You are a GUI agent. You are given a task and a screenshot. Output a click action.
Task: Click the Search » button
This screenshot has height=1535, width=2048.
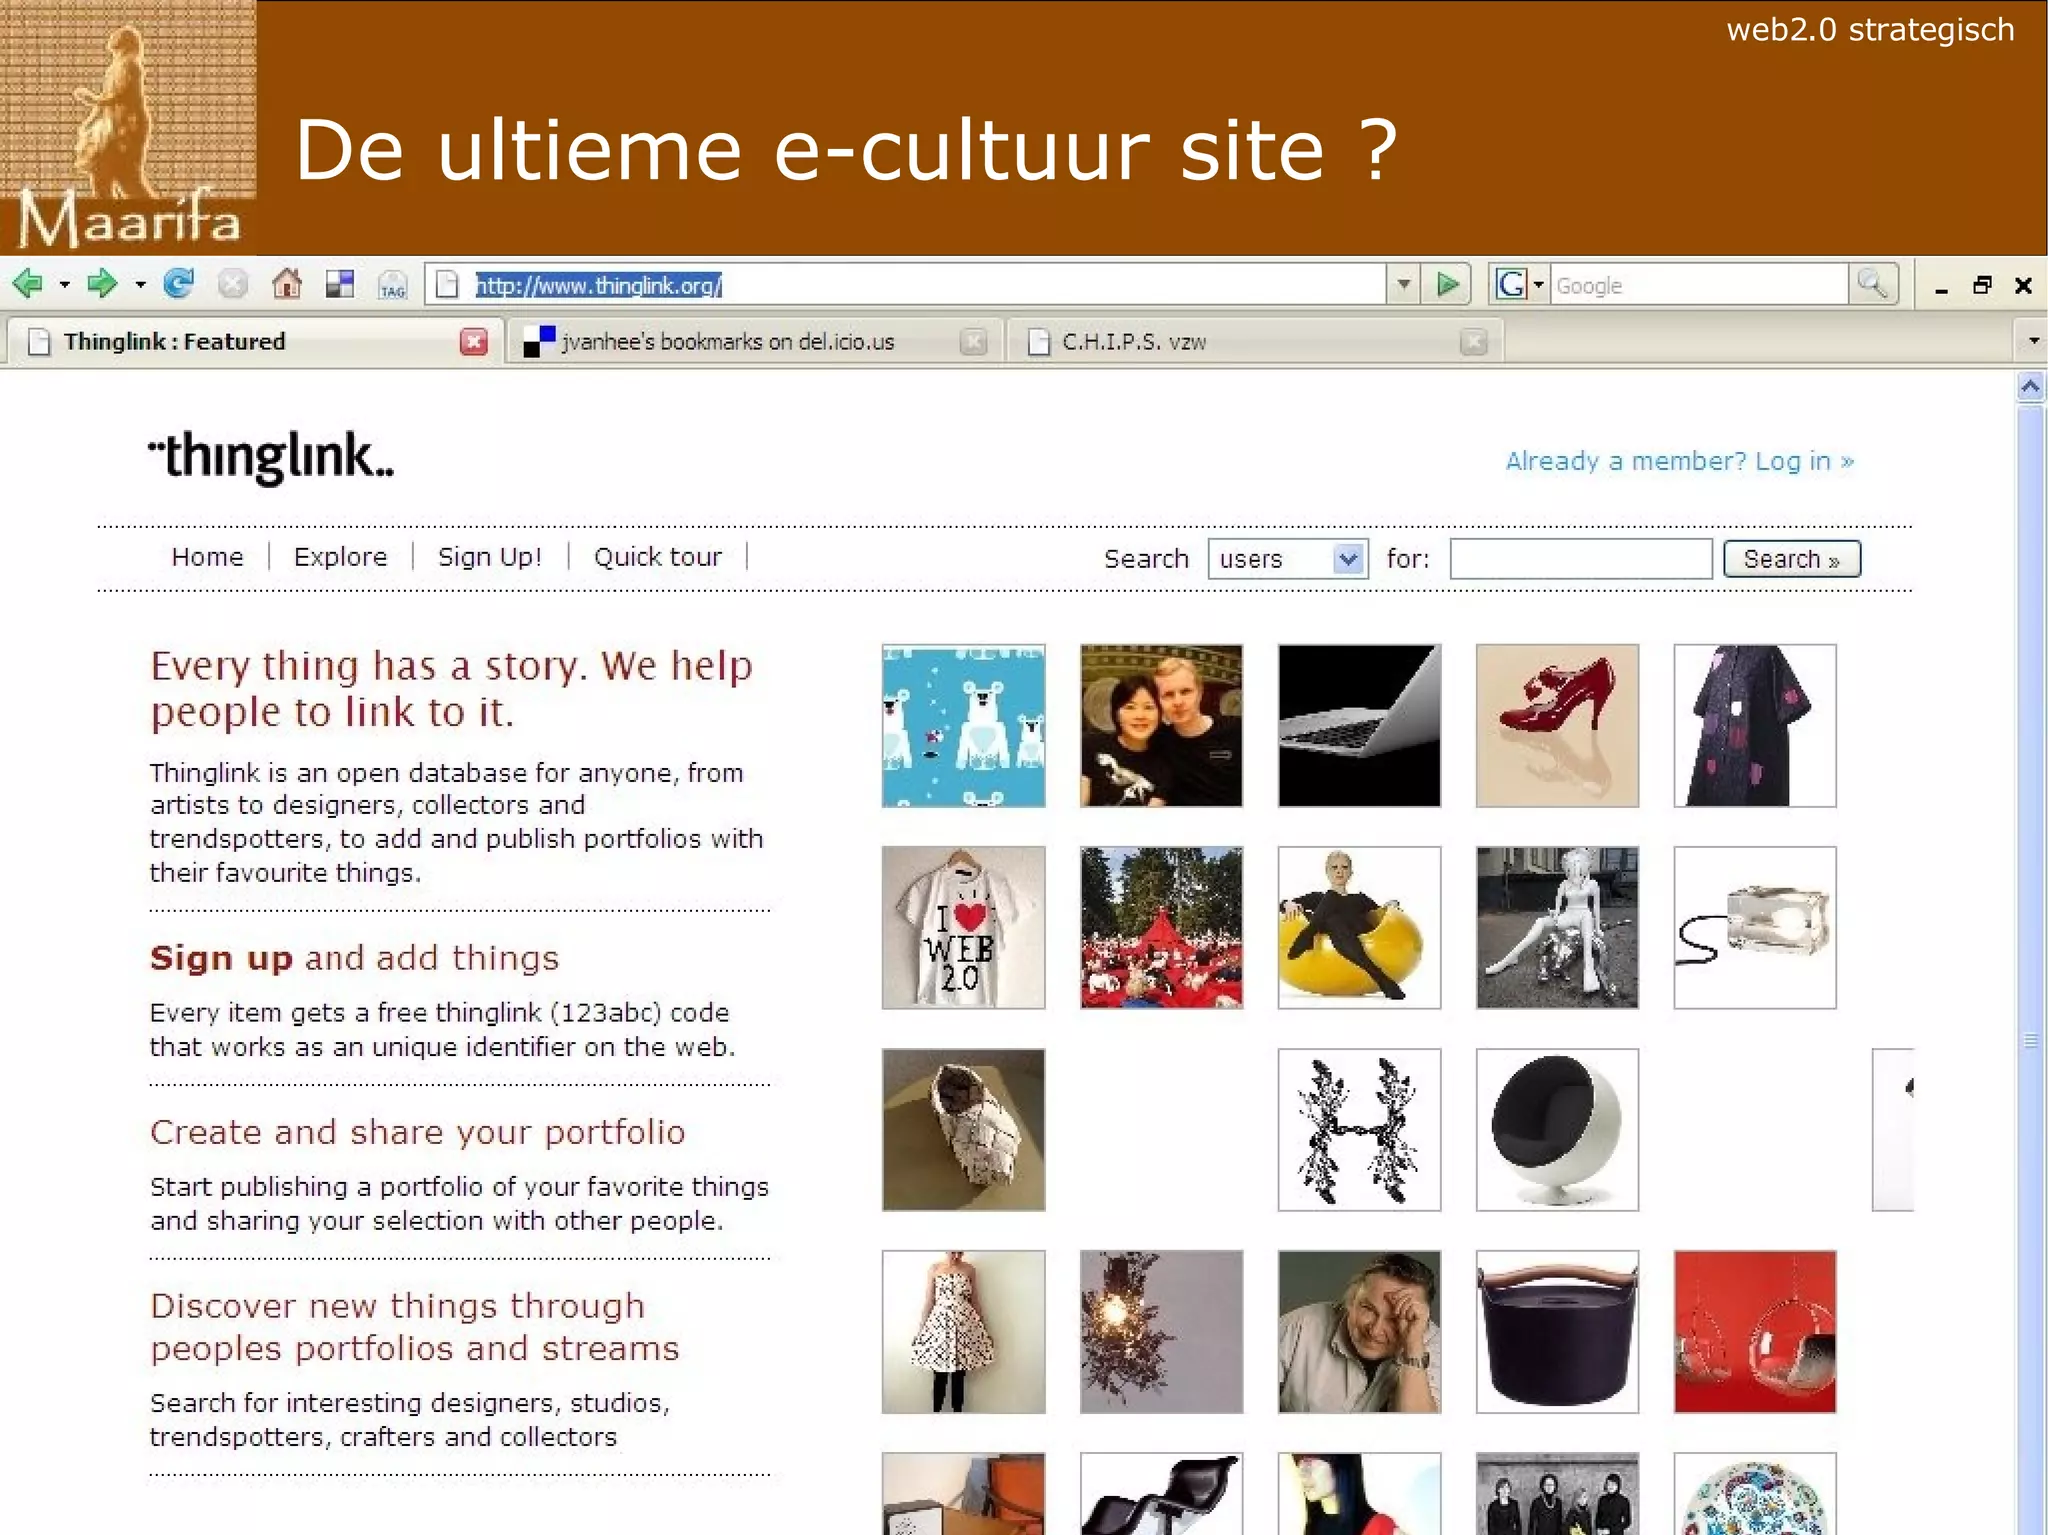(x=1792, y=559)
